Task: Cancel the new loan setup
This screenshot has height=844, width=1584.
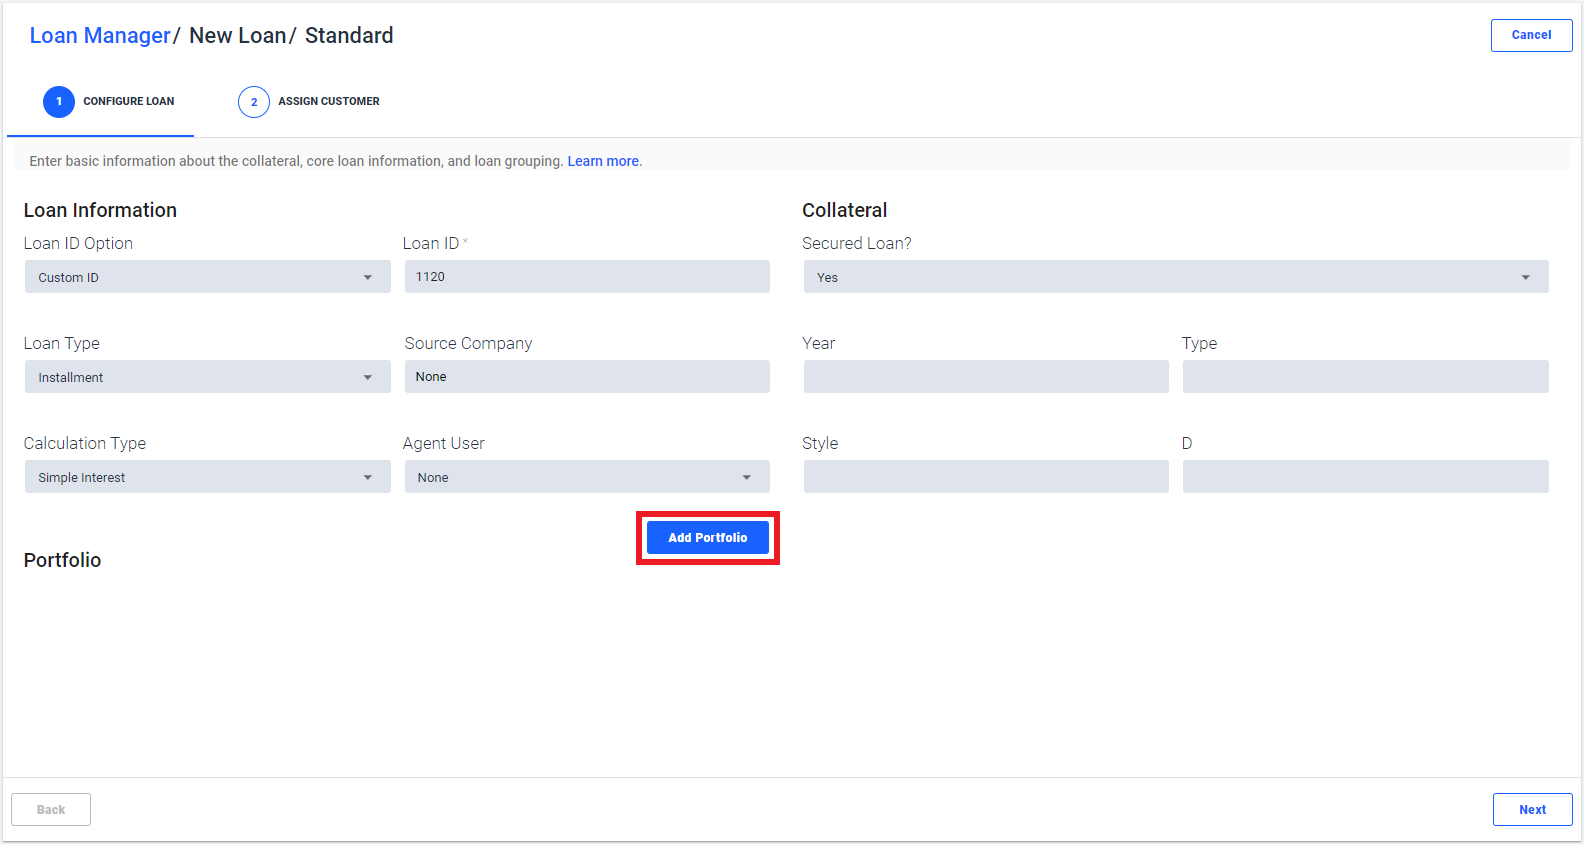Action: point(1531,35)
